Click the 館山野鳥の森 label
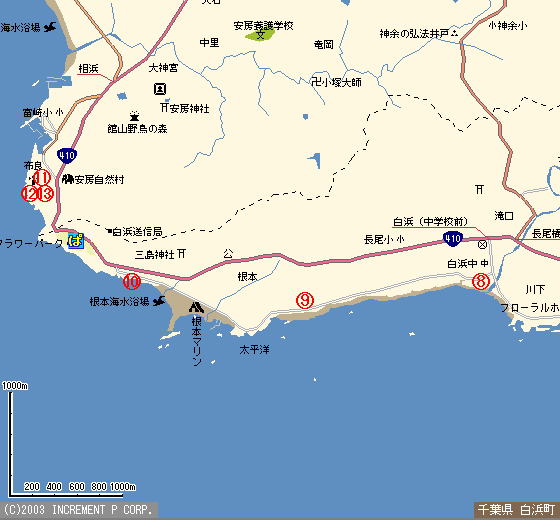The width and height of the screenshot is (560, 520). (138, 129)
